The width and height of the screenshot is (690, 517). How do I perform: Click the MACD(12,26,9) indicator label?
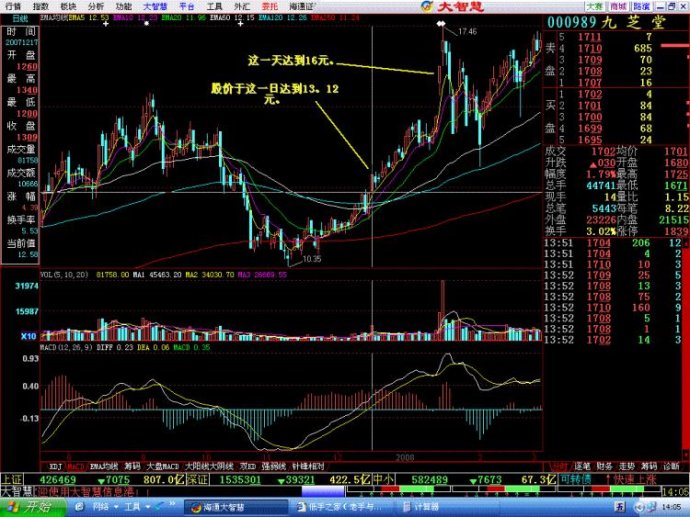pos(66,348)
